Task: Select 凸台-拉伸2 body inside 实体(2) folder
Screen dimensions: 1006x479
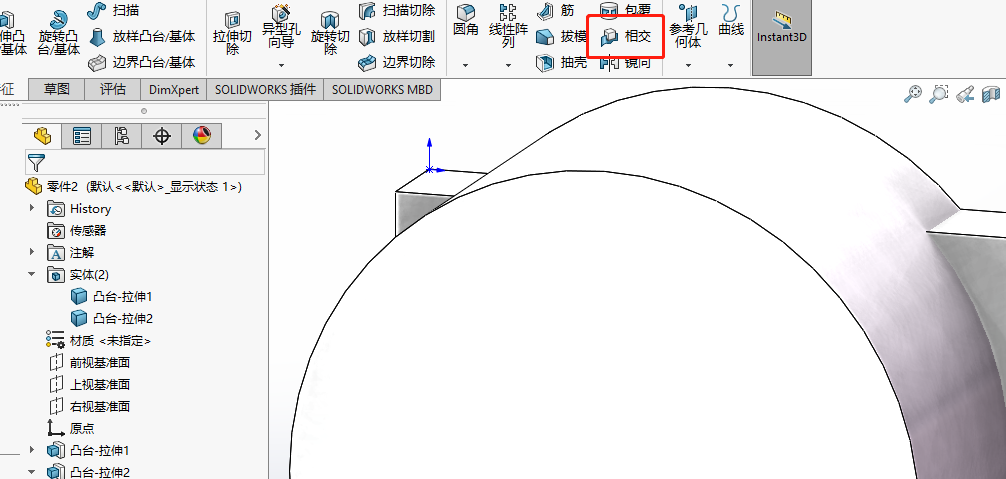Action: coord(112,318)
